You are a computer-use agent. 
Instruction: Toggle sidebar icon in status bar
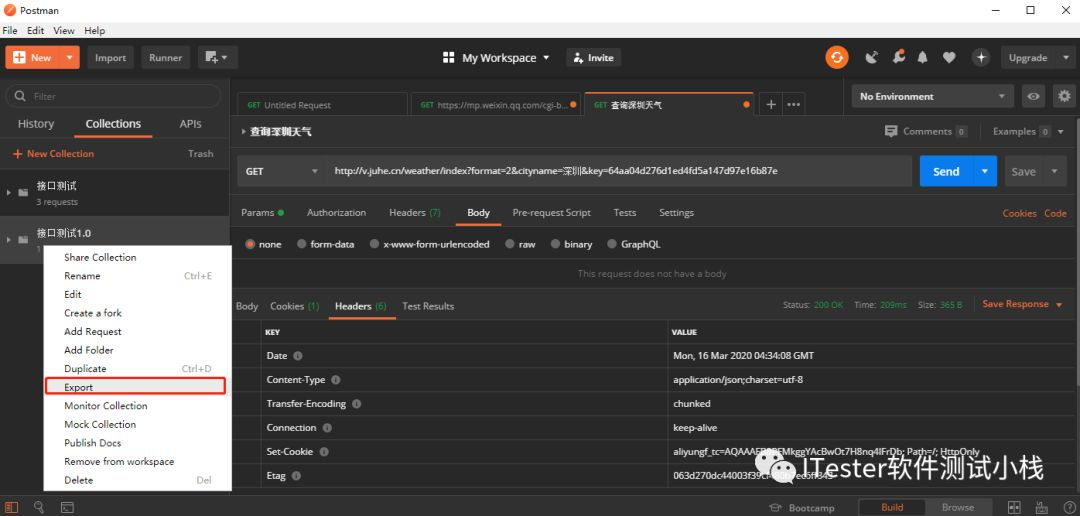click(x=12, y=507)
